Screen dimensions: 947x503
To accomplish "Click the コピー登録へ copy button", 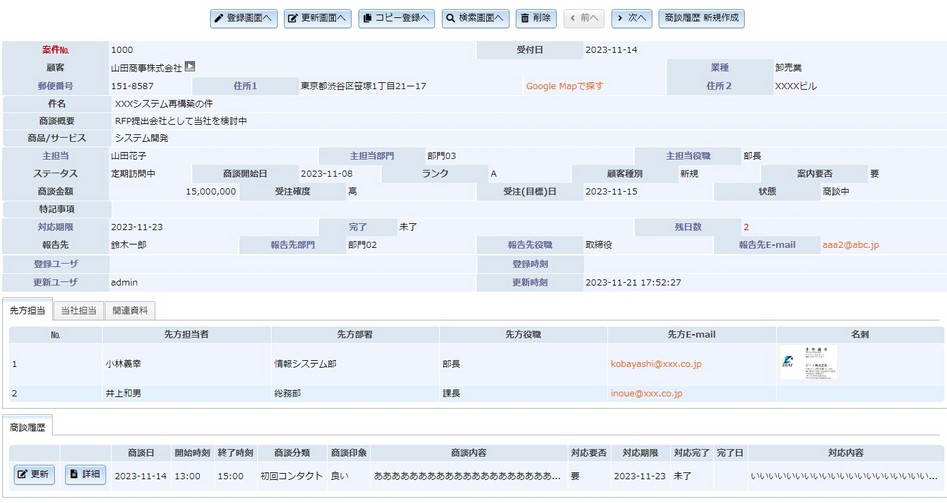I will point(396,18).
